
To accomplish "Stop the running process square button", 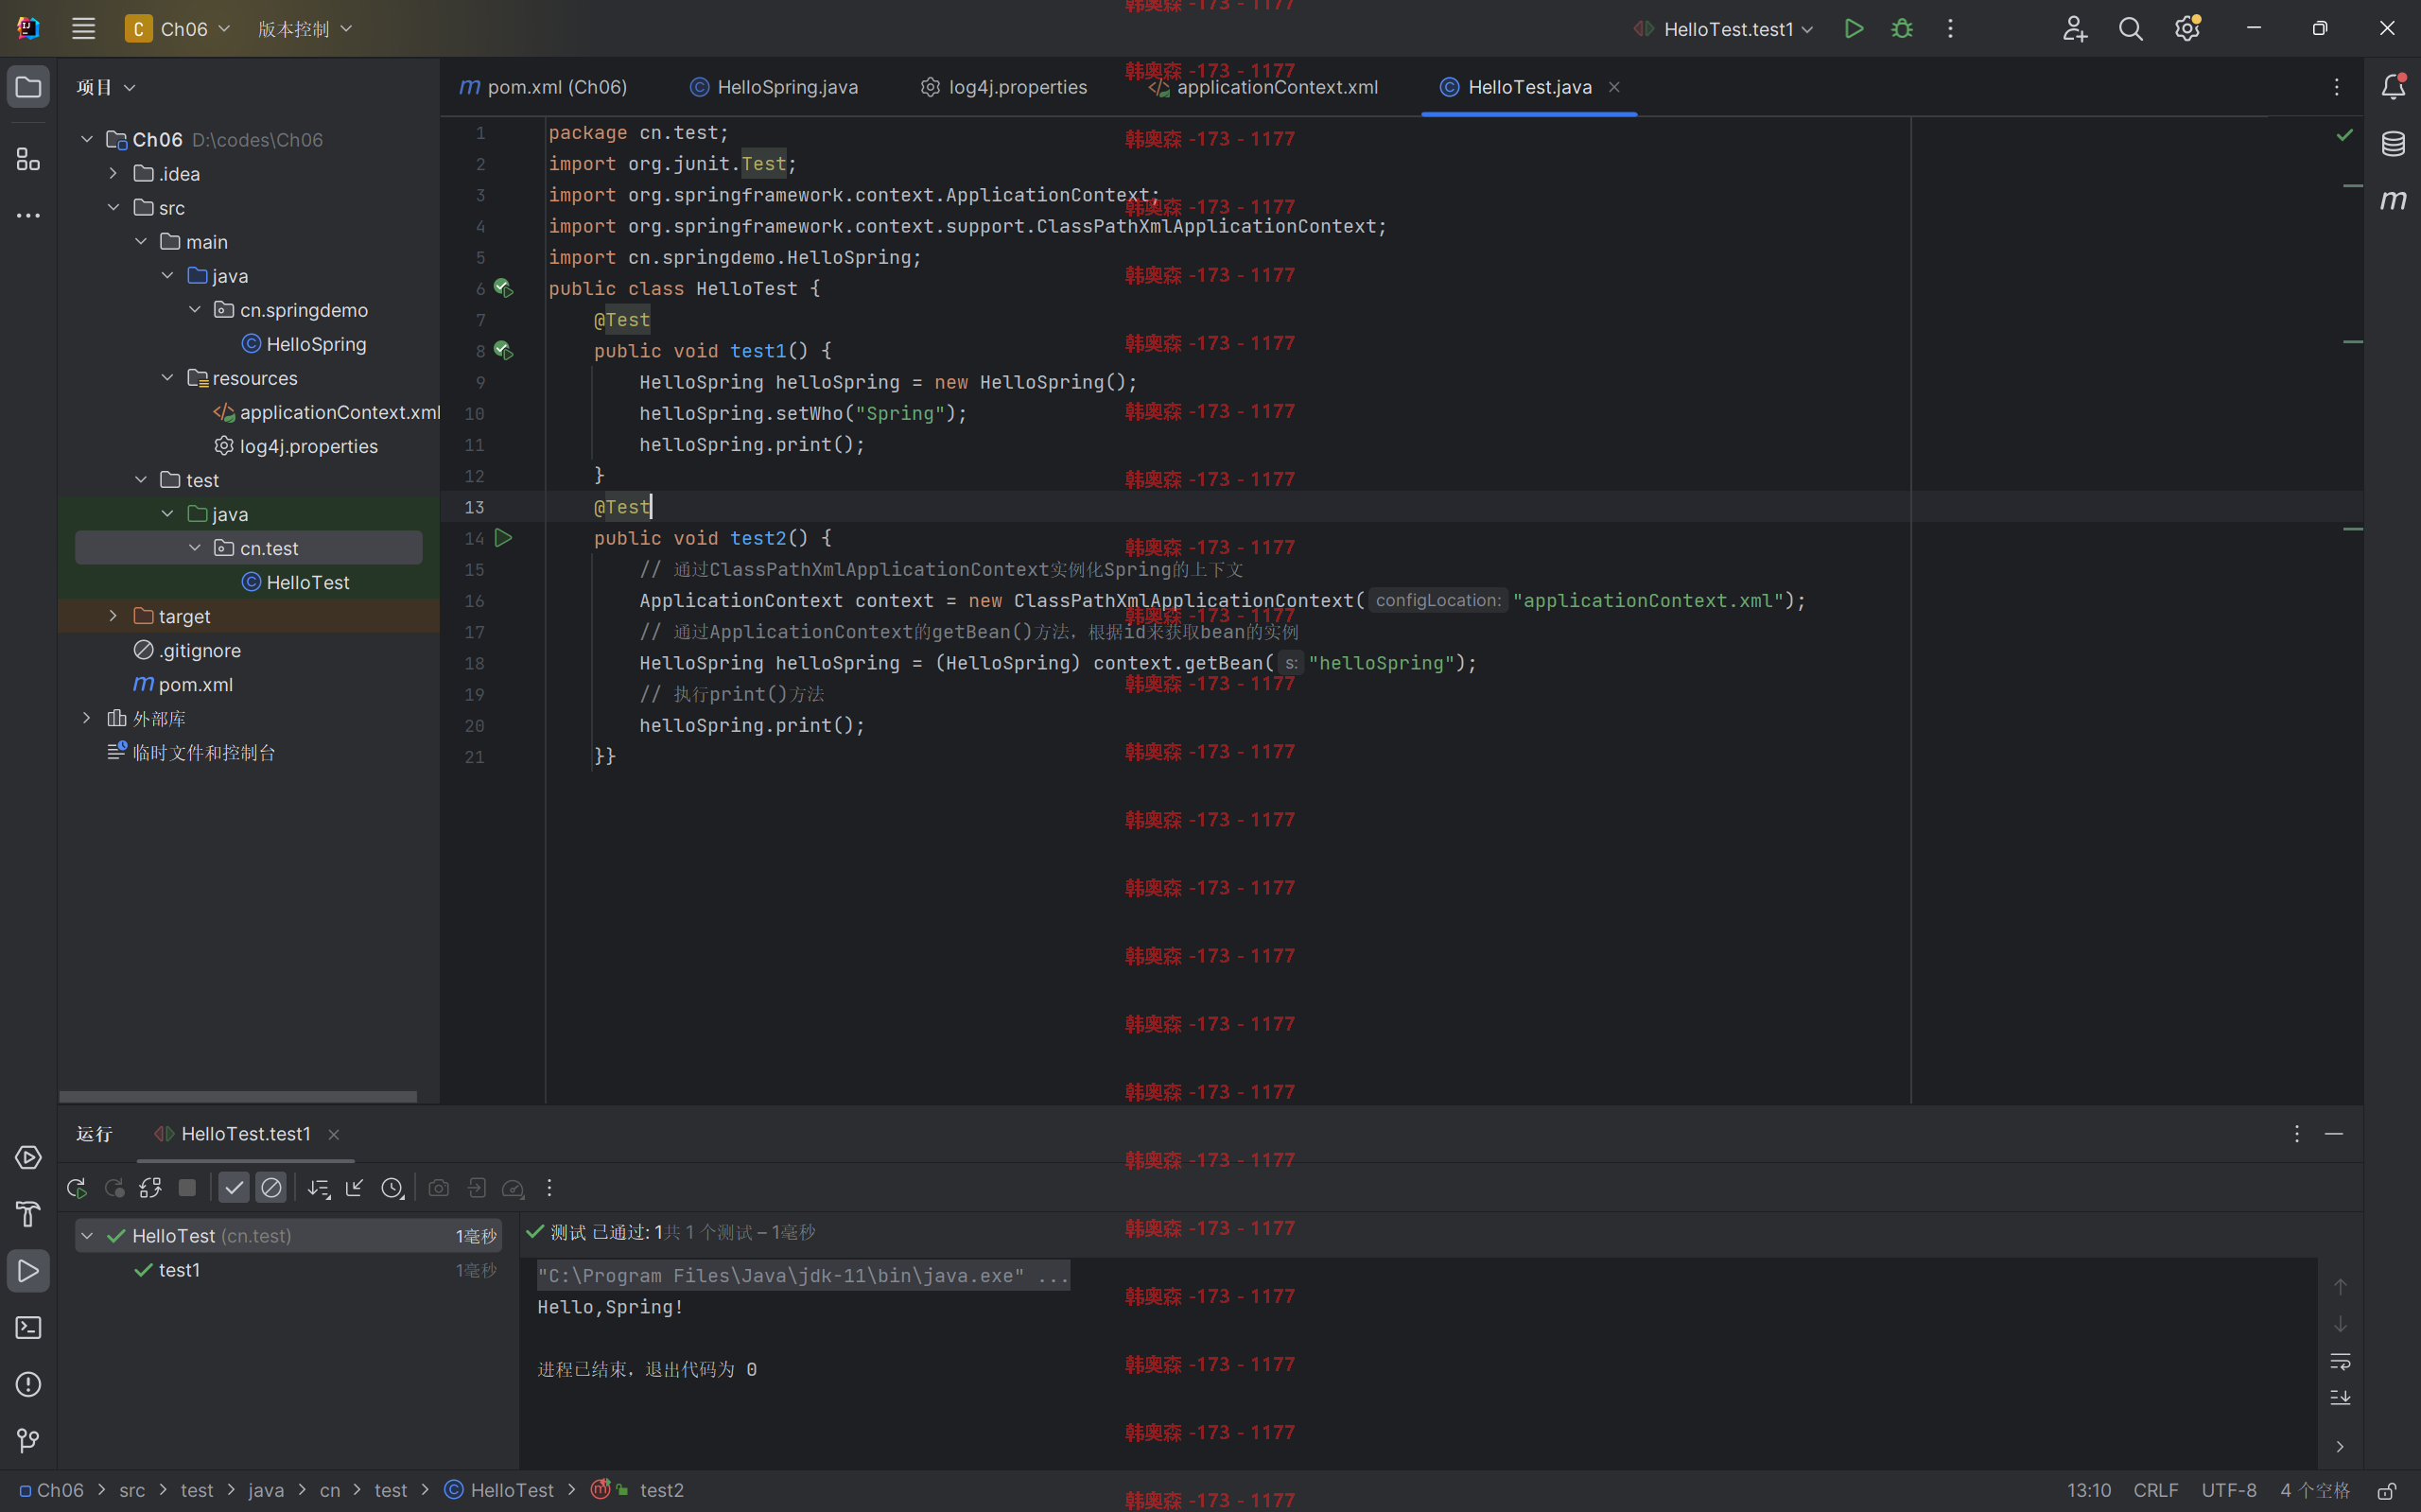I will point(187,1188).
